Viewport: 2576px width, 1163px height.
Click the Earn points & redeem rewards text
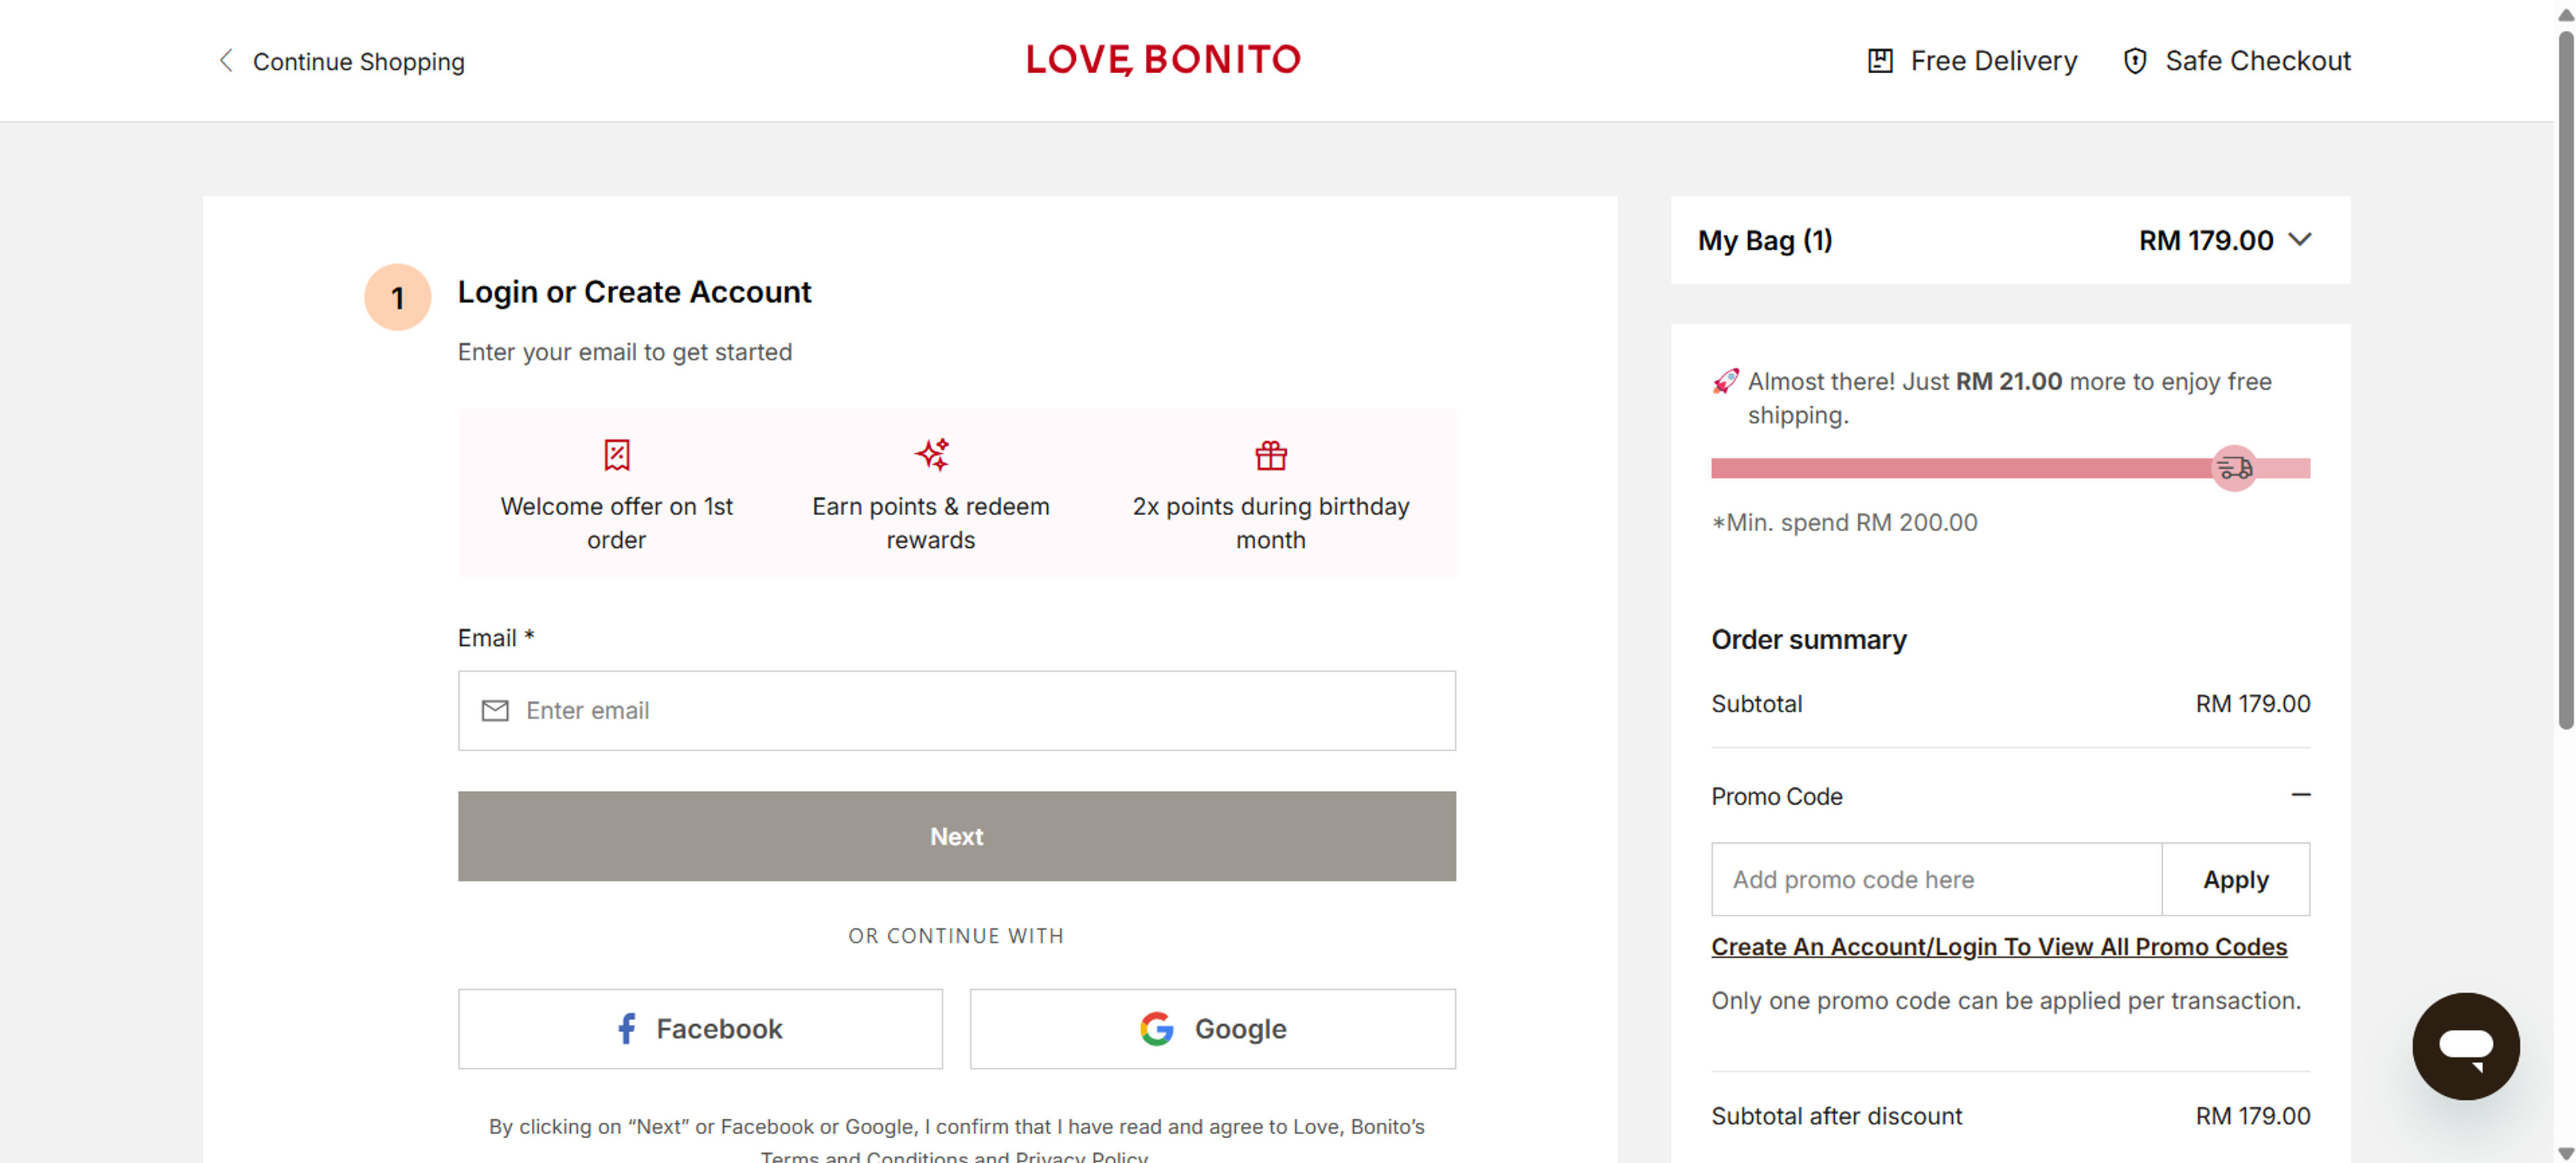(x=930, y=523)
